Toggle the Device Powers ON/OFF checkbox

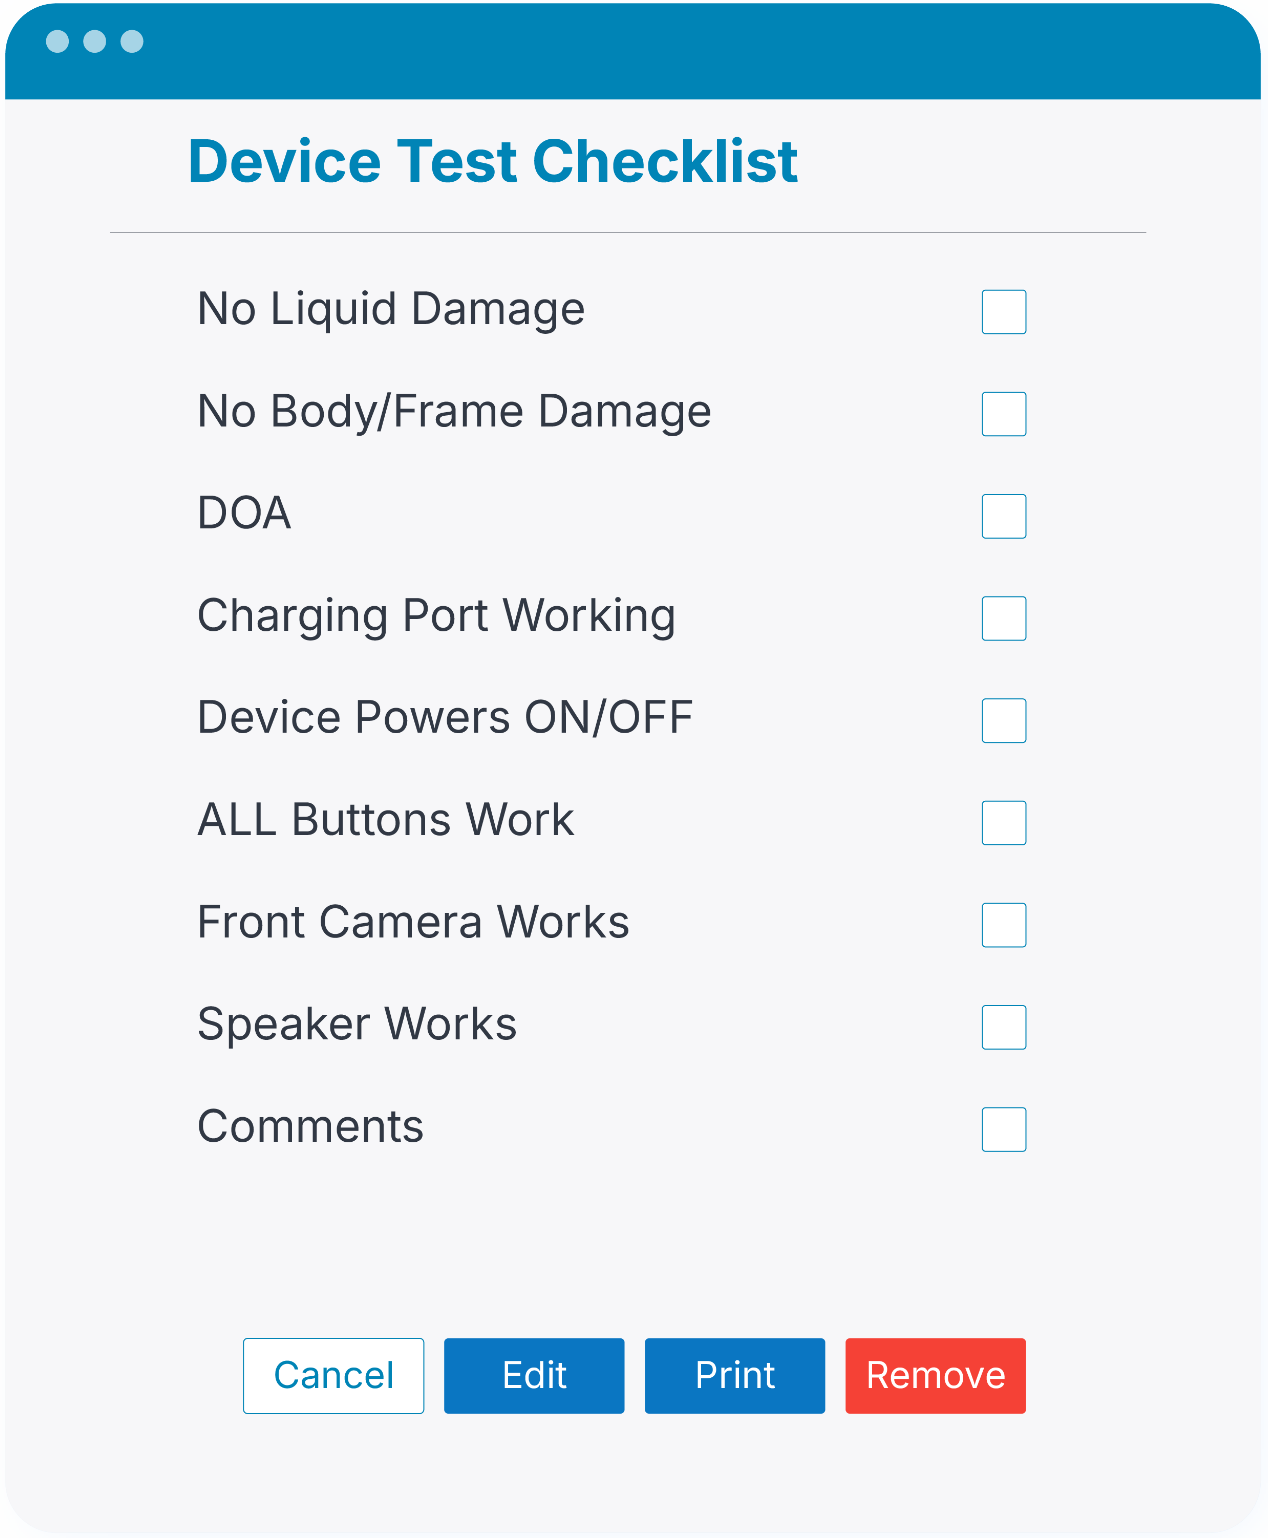(1004, 720)
